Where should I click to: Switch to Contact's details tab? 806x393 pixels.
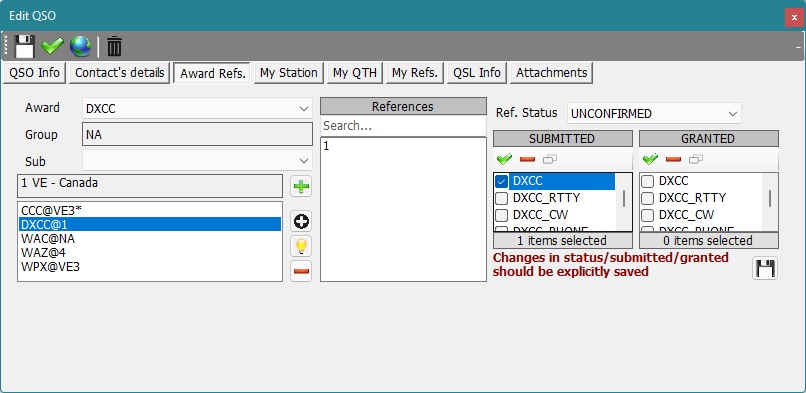coord(119,73)
